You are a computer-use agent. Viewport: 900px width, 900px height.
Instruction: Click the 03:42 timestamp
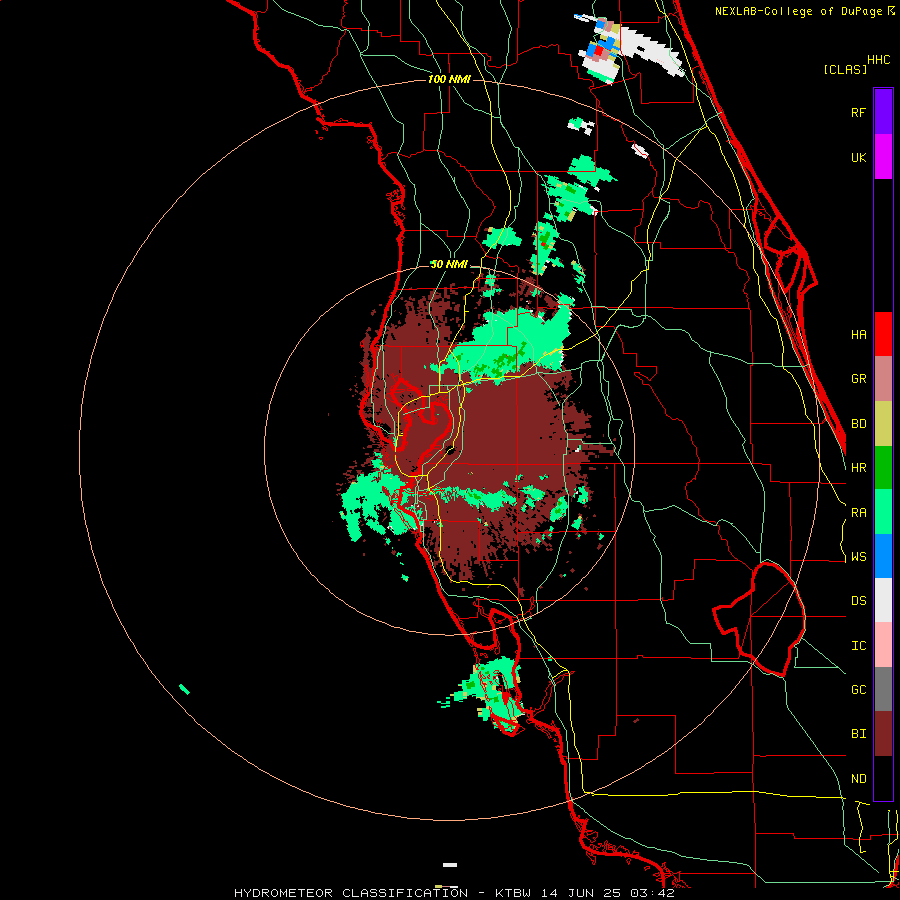point(653,893)
